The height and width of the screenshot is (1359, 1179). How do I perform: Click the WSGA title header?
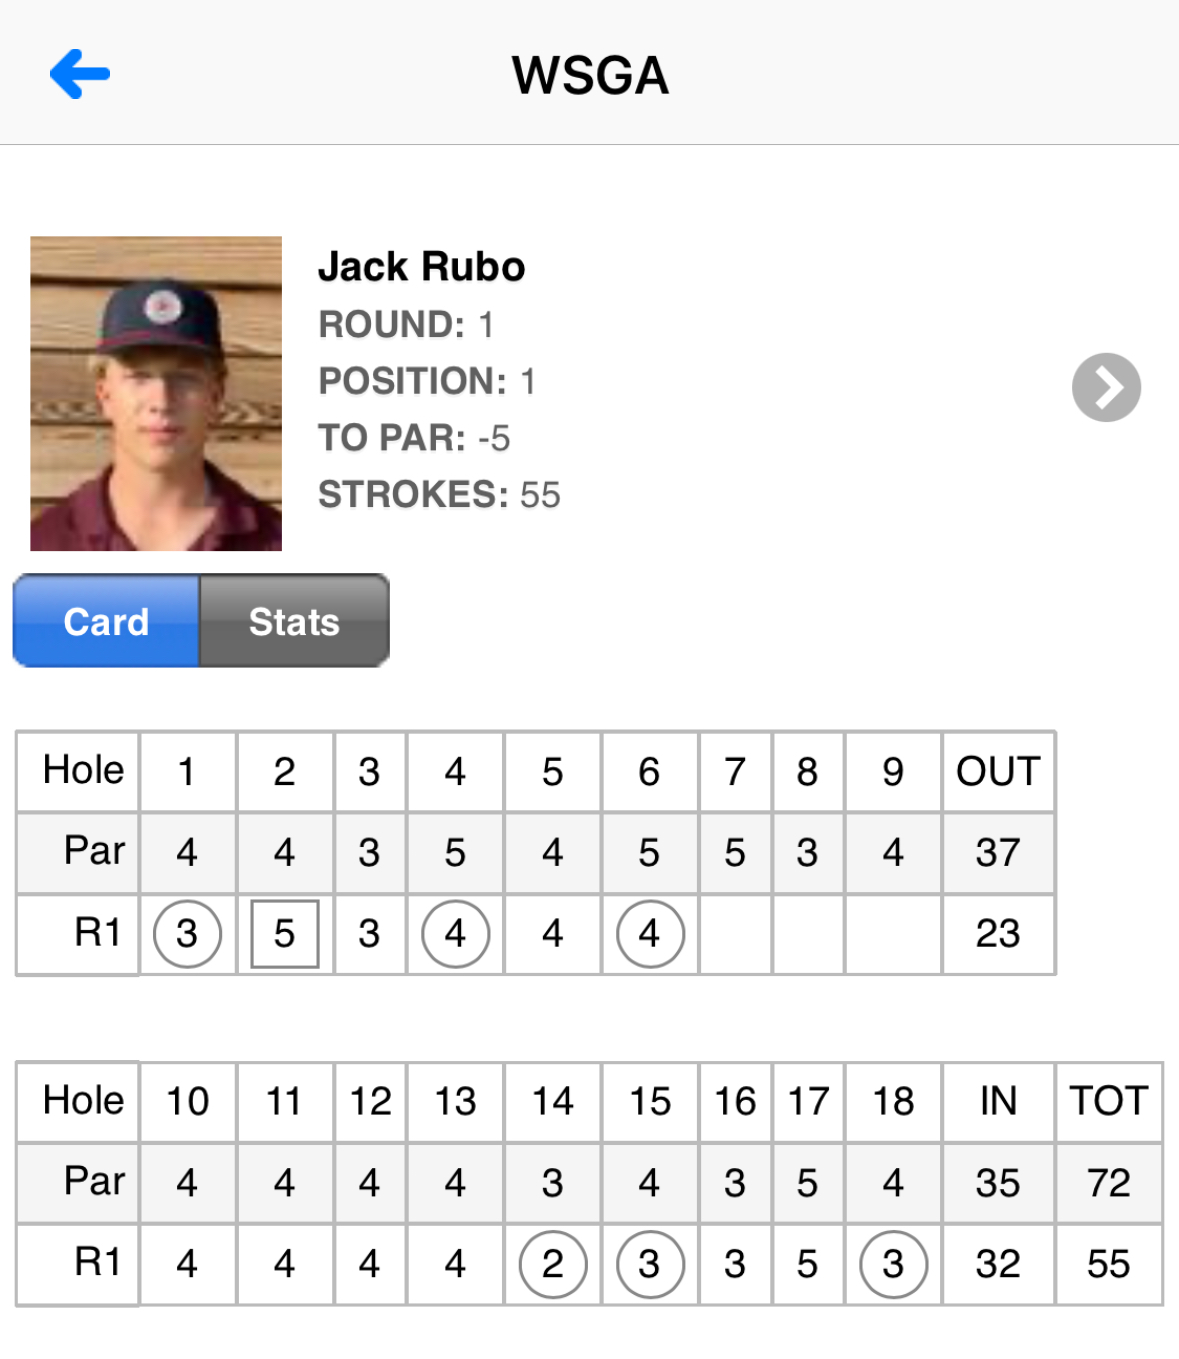[x=590, y=75]
